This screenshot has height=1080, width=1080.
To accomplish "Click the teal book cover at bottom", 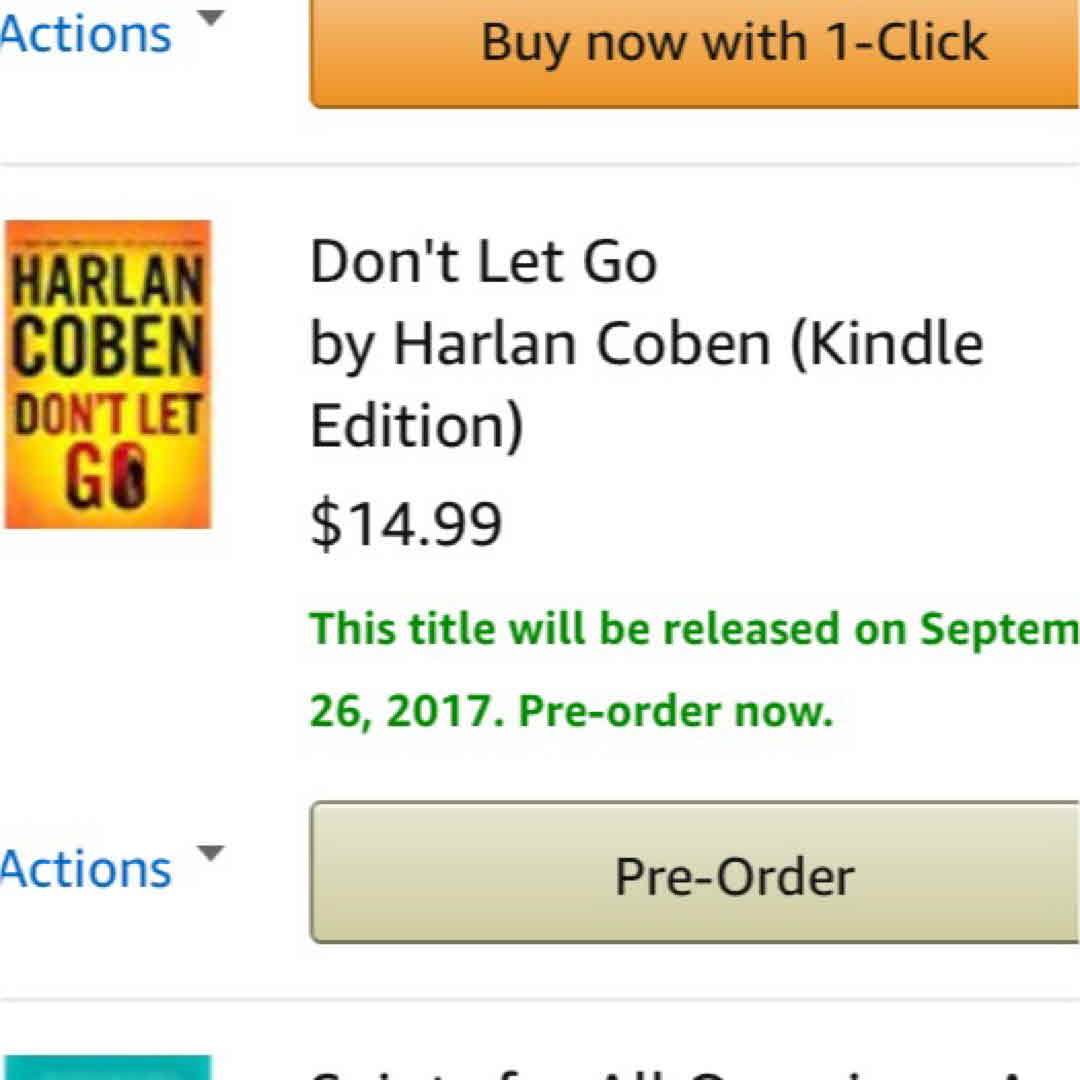I will 108,1067.
